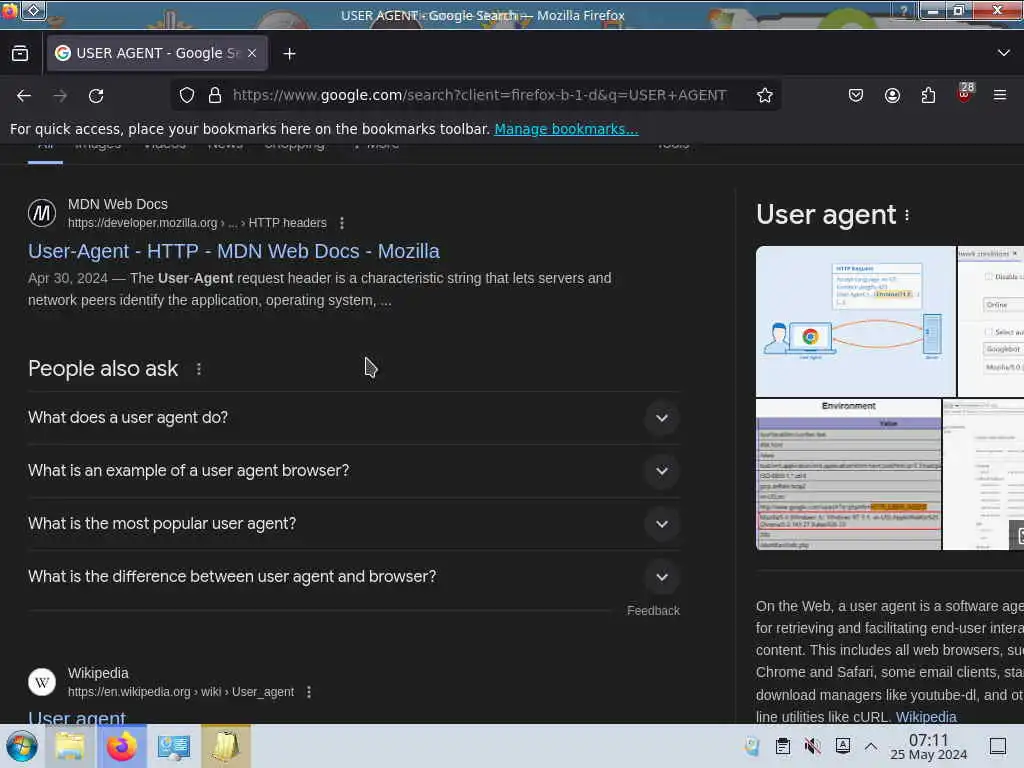Click the Feedback link

[653, 611]
